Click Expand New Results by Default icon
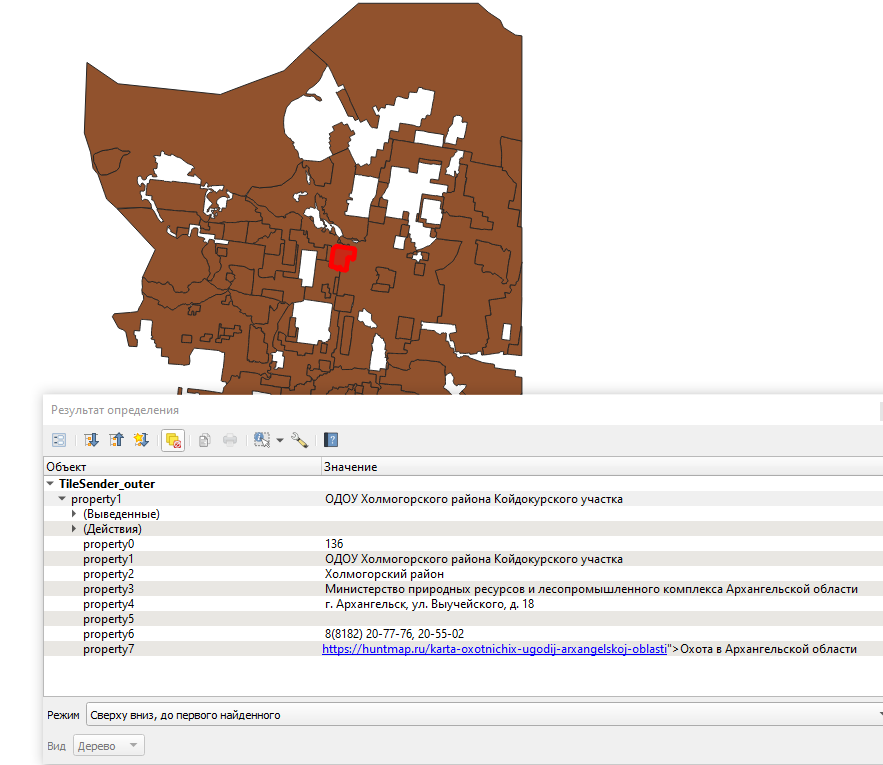Screen dimensions: 883x765 coord(141,439)
